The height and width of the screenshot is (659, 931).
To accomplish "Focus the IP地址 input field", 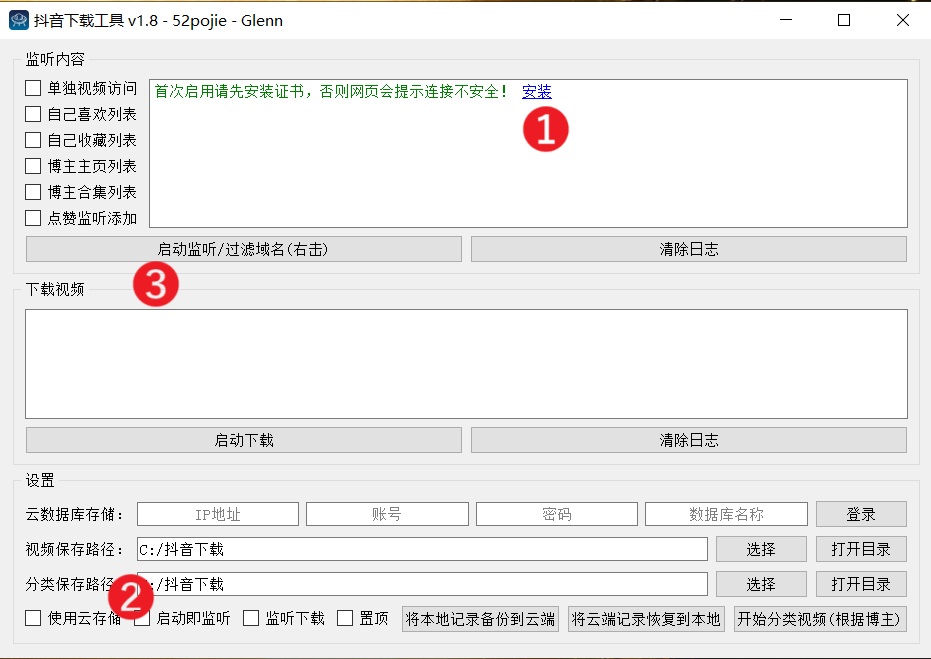I will [218, 514].
